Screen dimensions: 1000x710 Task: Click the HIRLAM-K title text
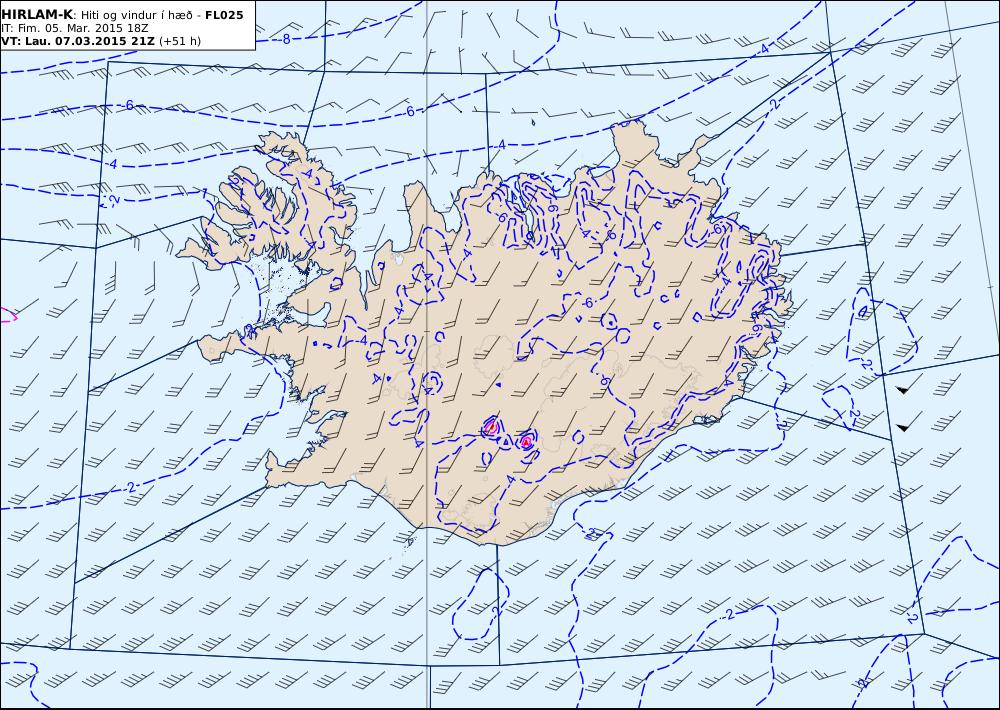pos(36,15)
